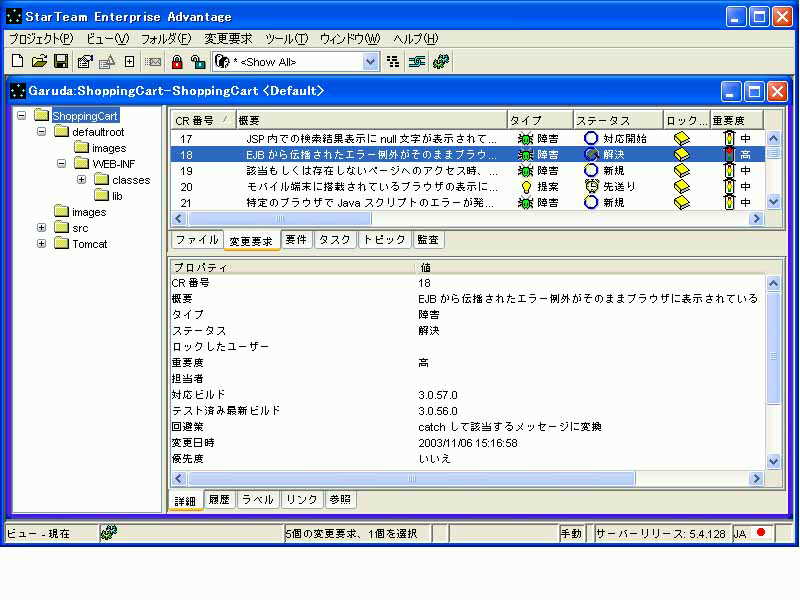Collapse the ShoppingCart root folder node

[21, 116]
